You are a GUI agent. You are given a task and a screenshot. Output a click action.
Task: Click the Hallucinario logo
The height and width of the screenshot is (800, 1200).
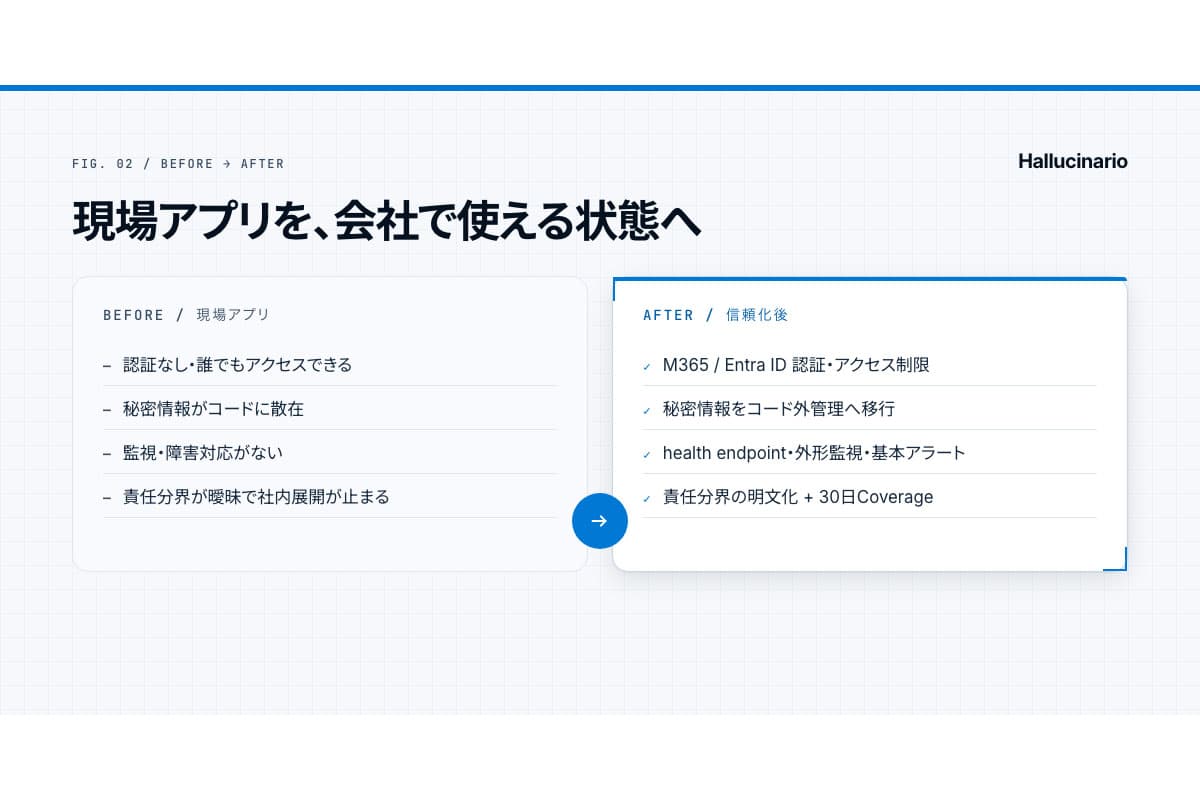click(1073, 161)
